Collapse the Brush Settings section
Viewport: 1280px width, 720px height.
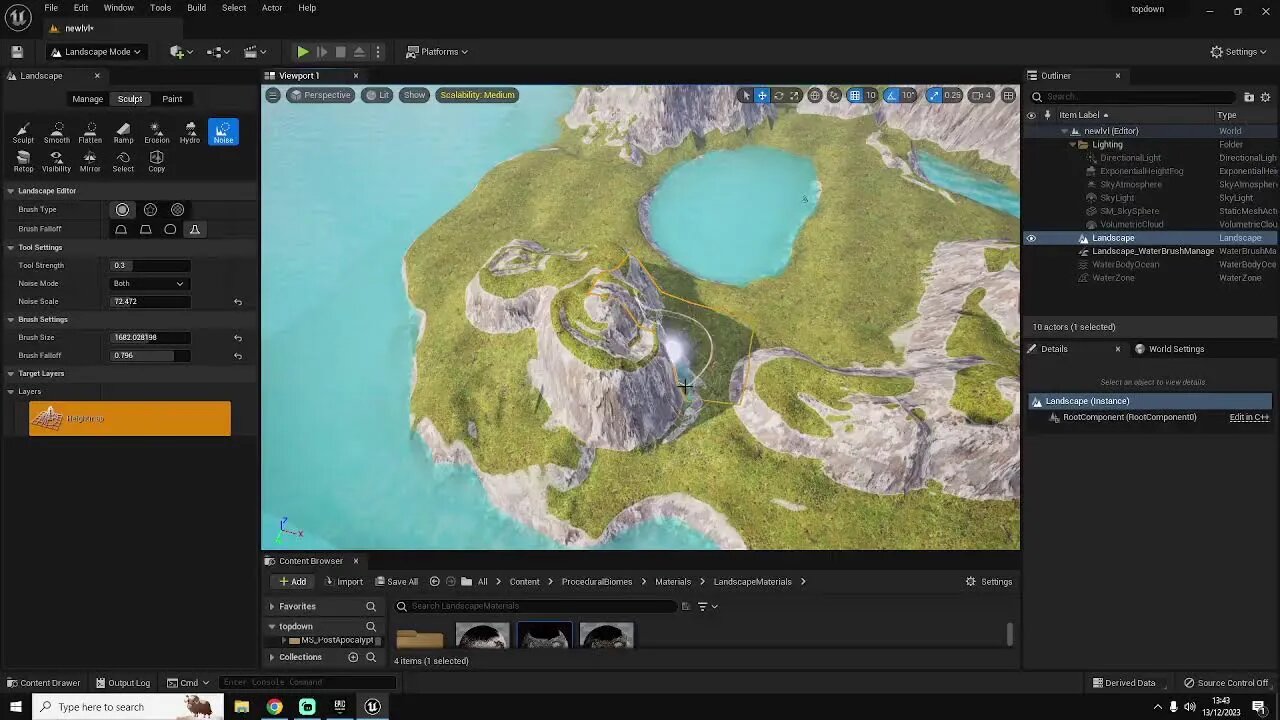pyautogui.click(x=10, y=319)
